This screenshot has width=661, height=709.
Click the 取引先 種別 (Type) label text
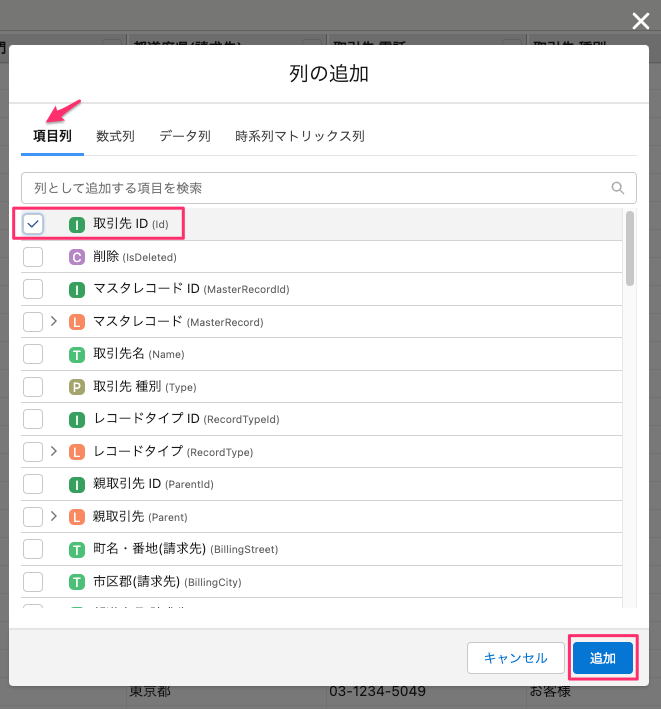click(x=145, y=387)
